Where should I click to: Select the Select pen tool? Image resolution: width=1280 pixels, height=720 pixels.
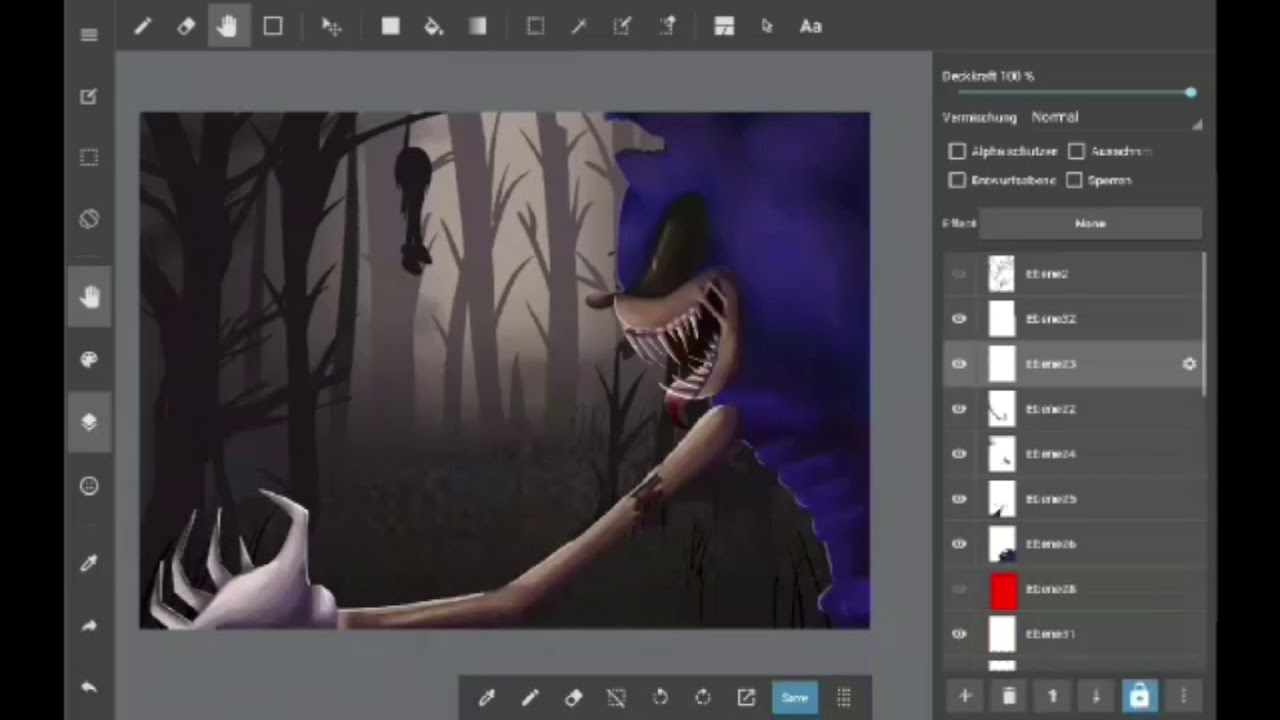pos(622,27)
